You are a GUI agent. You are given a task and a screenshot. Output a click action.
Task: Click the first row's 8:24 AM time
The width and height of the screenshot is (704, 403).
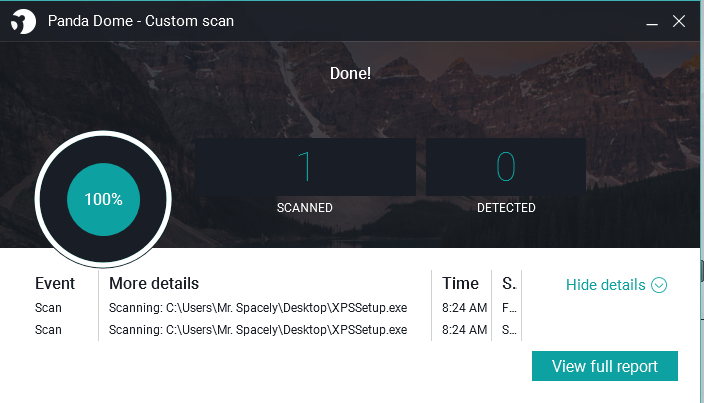click(x=464, y=308)
